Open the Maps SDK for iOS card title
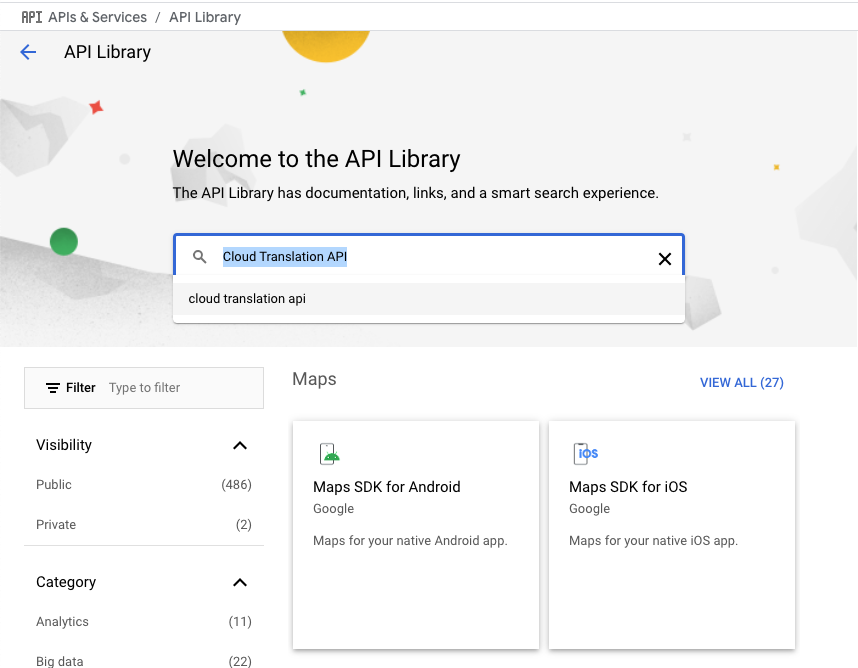858x668 pixels. 628,487
